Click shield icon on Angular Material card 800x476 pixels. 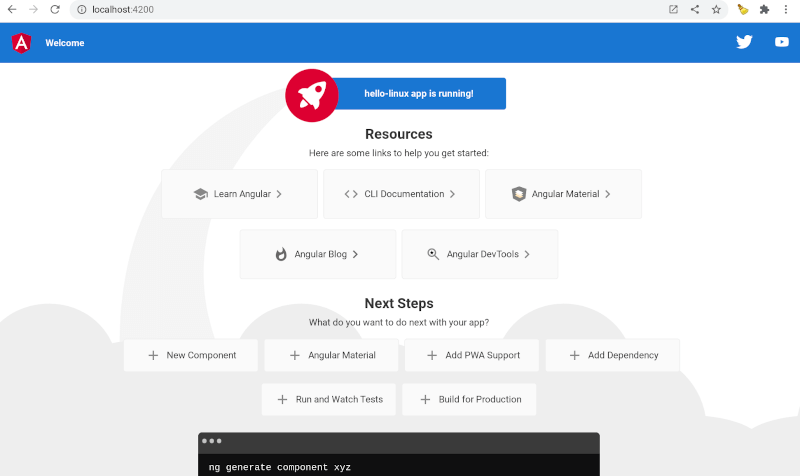tap(519, 194)
